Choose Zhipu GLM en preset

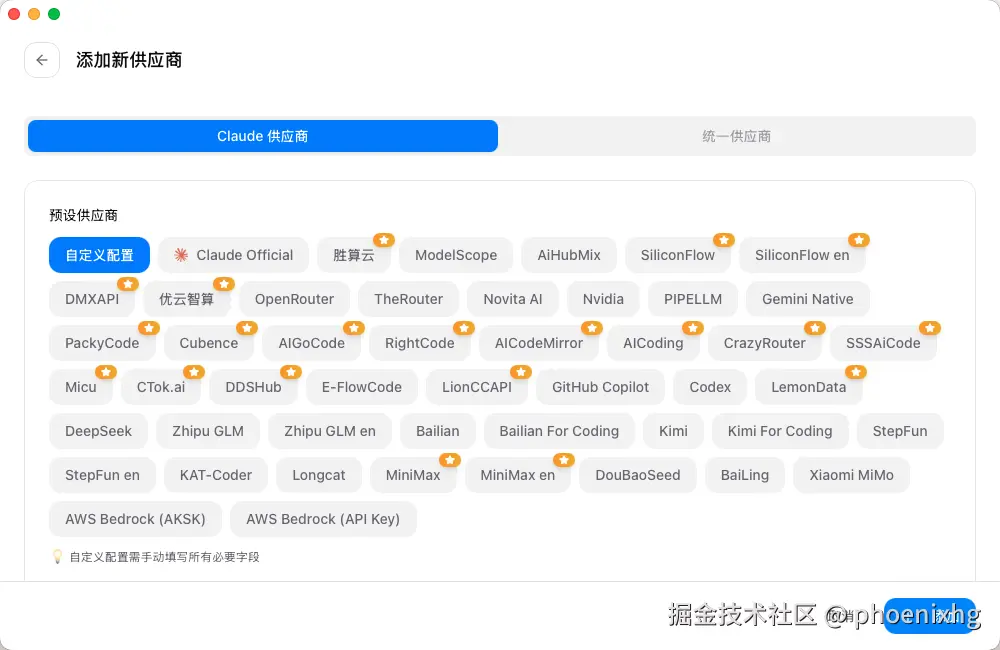(x=330, y=431)
